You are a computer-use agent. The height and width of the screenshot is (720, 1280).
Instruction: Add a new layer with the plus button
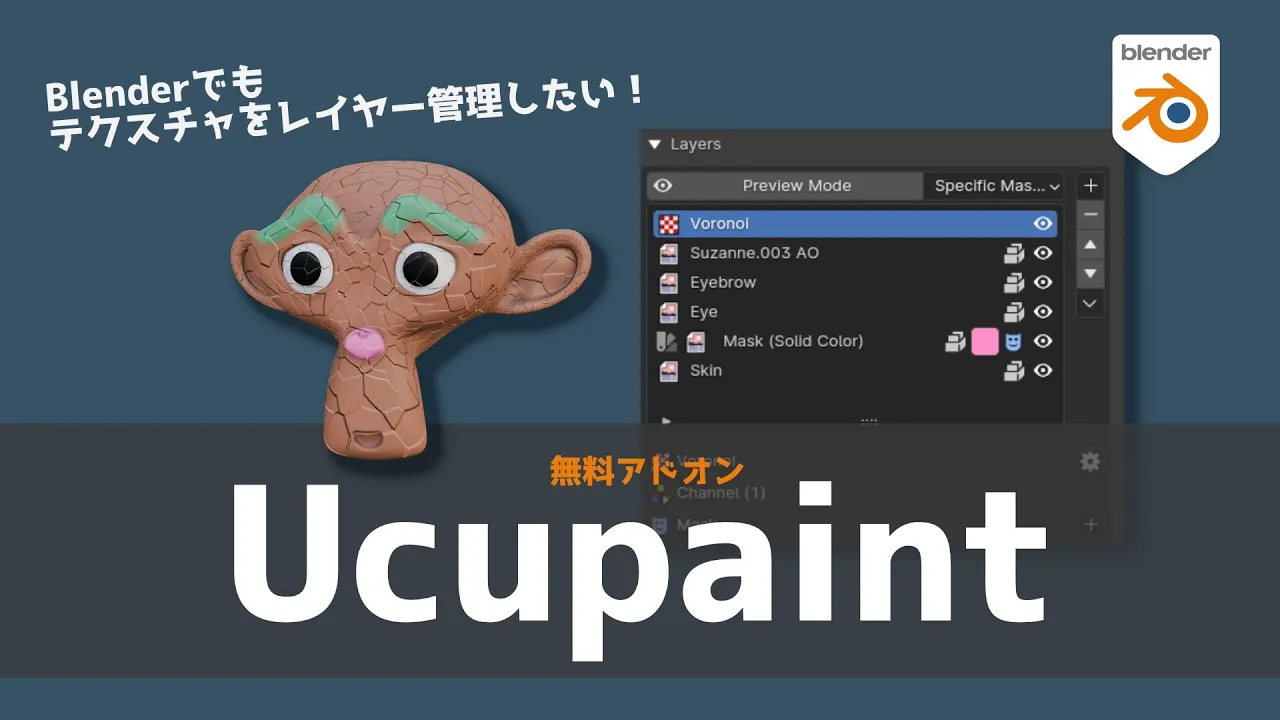(1091, 185)
